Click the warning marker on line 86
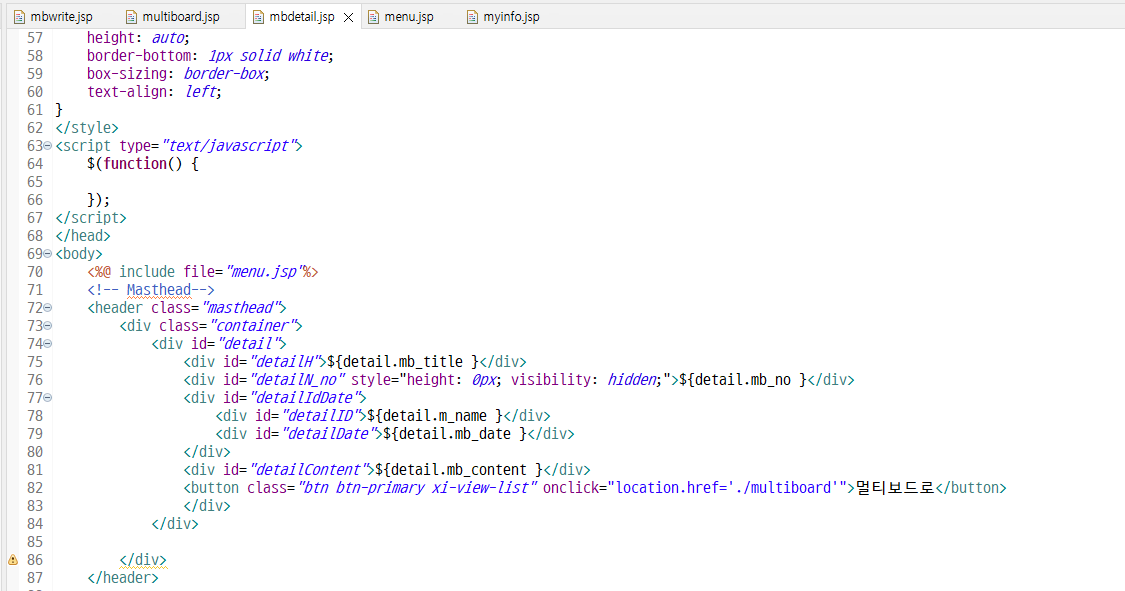1125x591 pixels. pos(13,559)
